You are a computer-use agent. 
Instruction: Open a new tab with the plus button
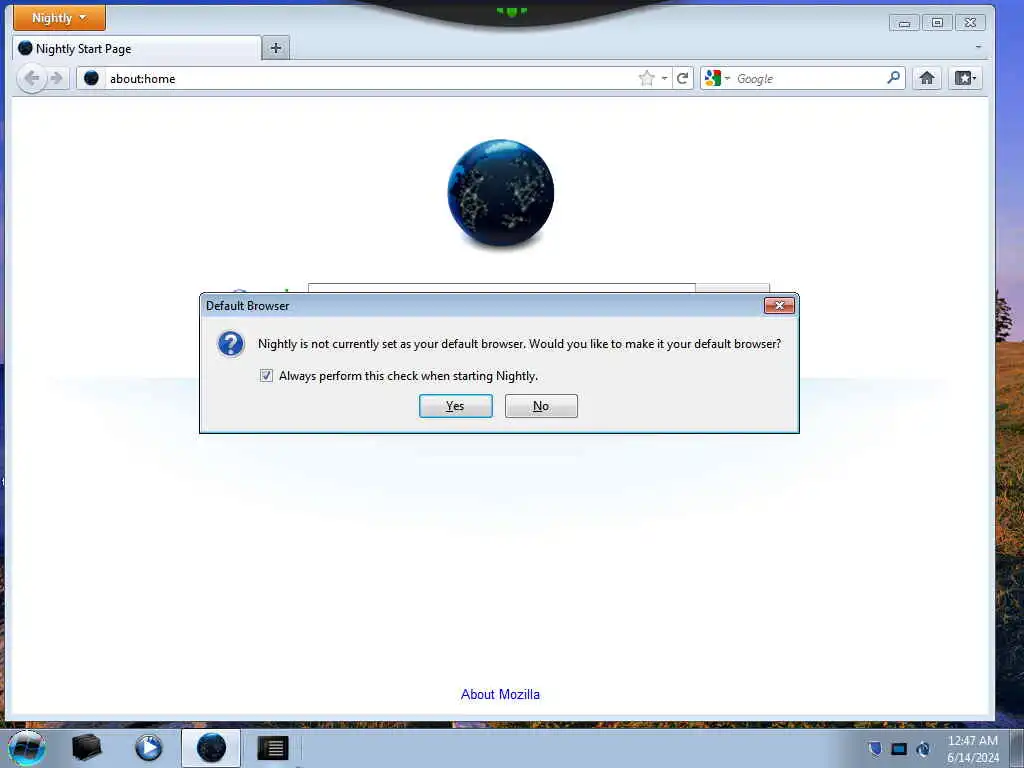click(x=276, y=48)
